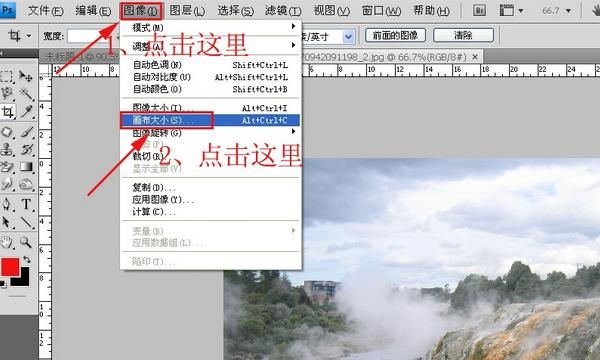Choose 裁切(R) menu entry
Screen dimensions: 600x360
[210, 156]
